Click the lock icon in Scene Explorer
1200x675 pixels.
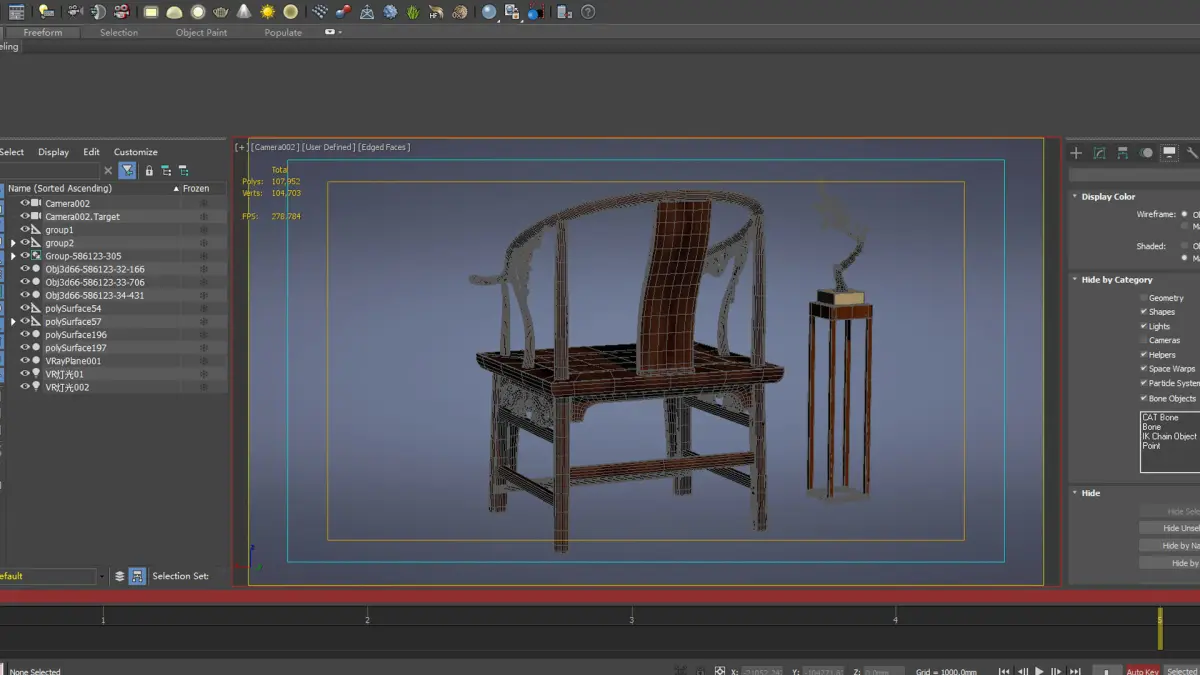point(149,171)
